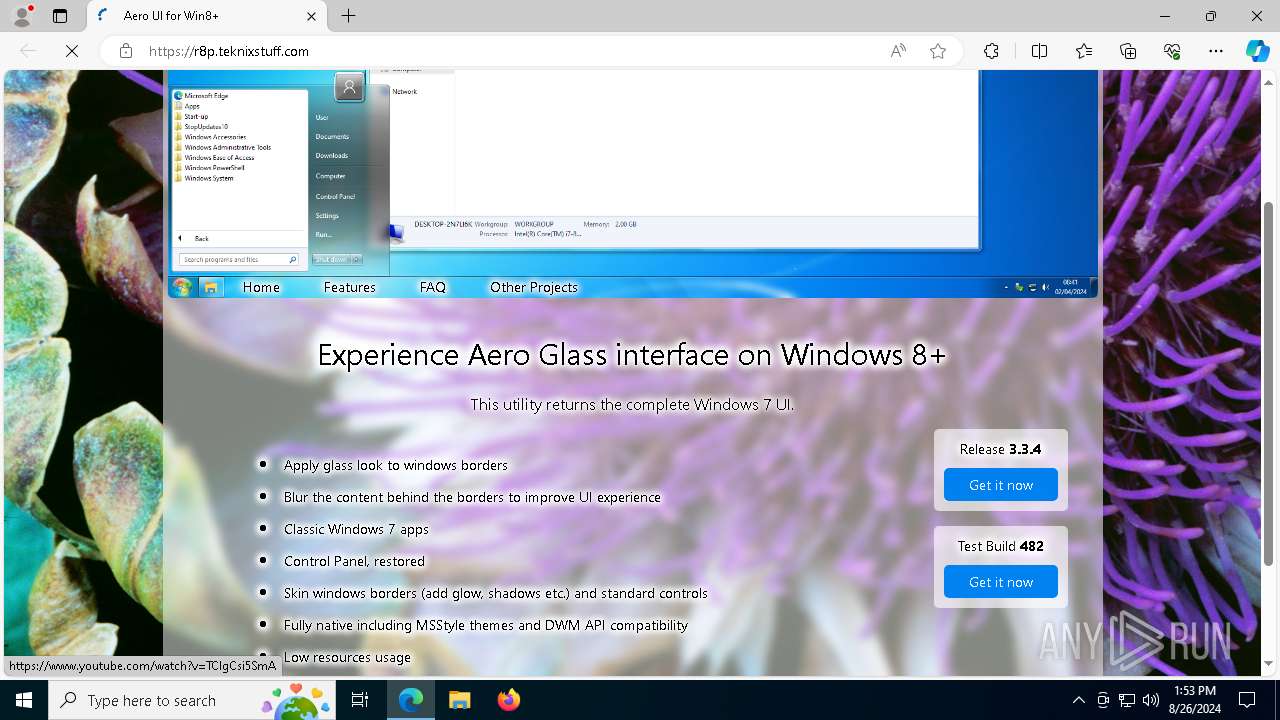Open Settings and more ellipsis menu
The height and width of the screenshot is (720, 1280).
1216,51
